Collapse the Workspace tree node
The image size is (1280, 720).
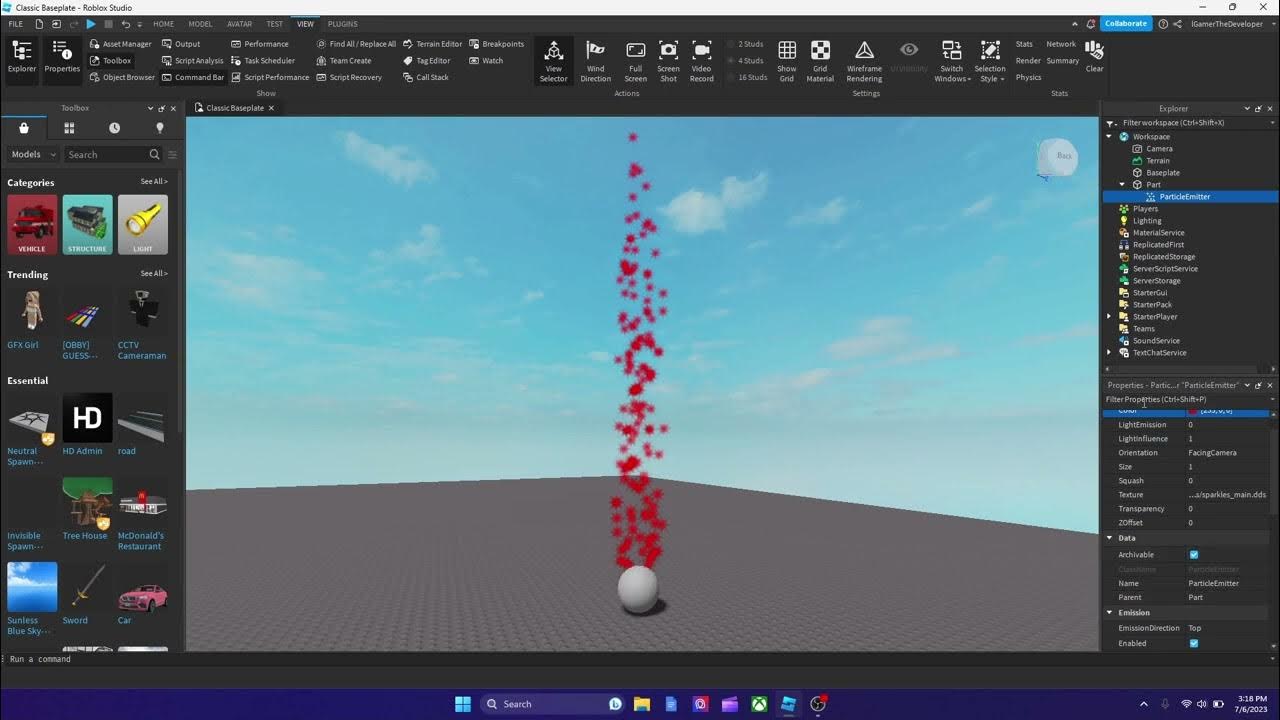[1109, 136]
